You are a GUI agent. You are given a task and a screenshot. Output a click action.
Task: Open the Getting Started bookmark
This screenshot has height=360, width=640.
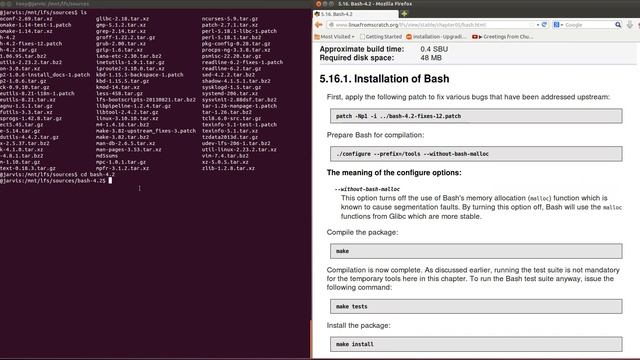pyautogui.click(x=381, y=37)
